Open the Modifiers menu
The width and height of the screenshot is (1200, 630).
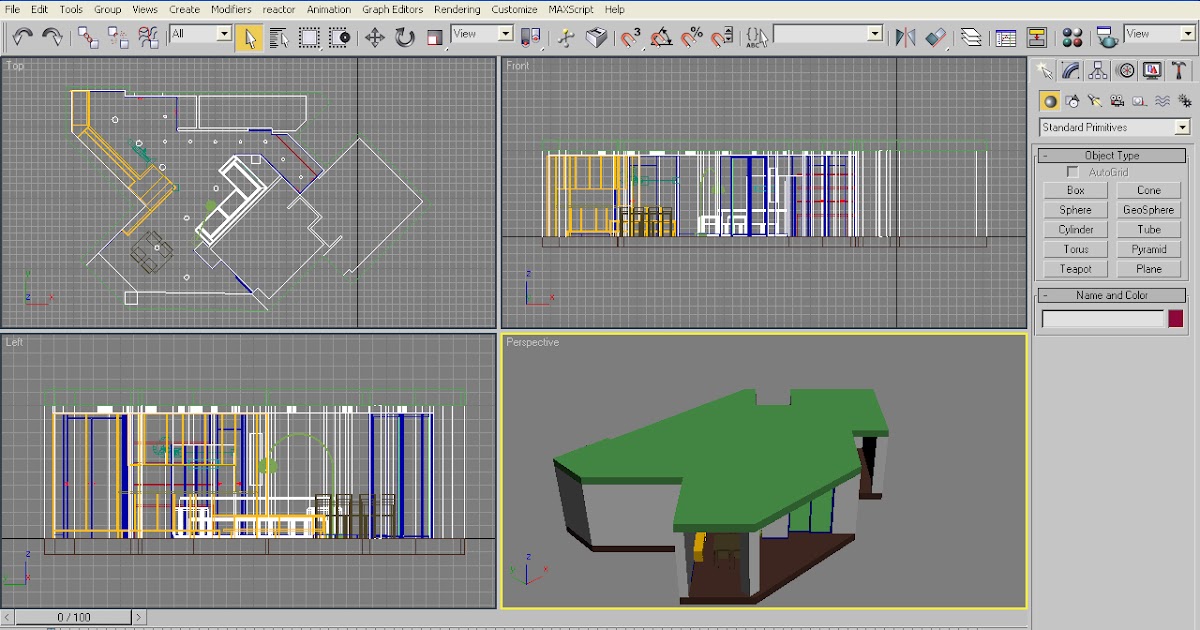tap(231, 9)
